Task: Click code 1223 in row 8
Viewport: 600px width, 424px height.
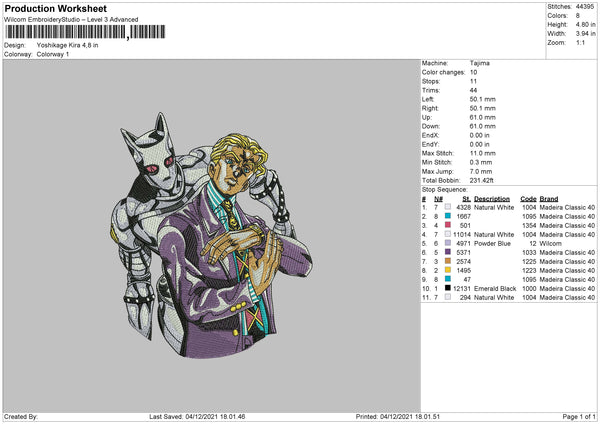Action: 529,271
